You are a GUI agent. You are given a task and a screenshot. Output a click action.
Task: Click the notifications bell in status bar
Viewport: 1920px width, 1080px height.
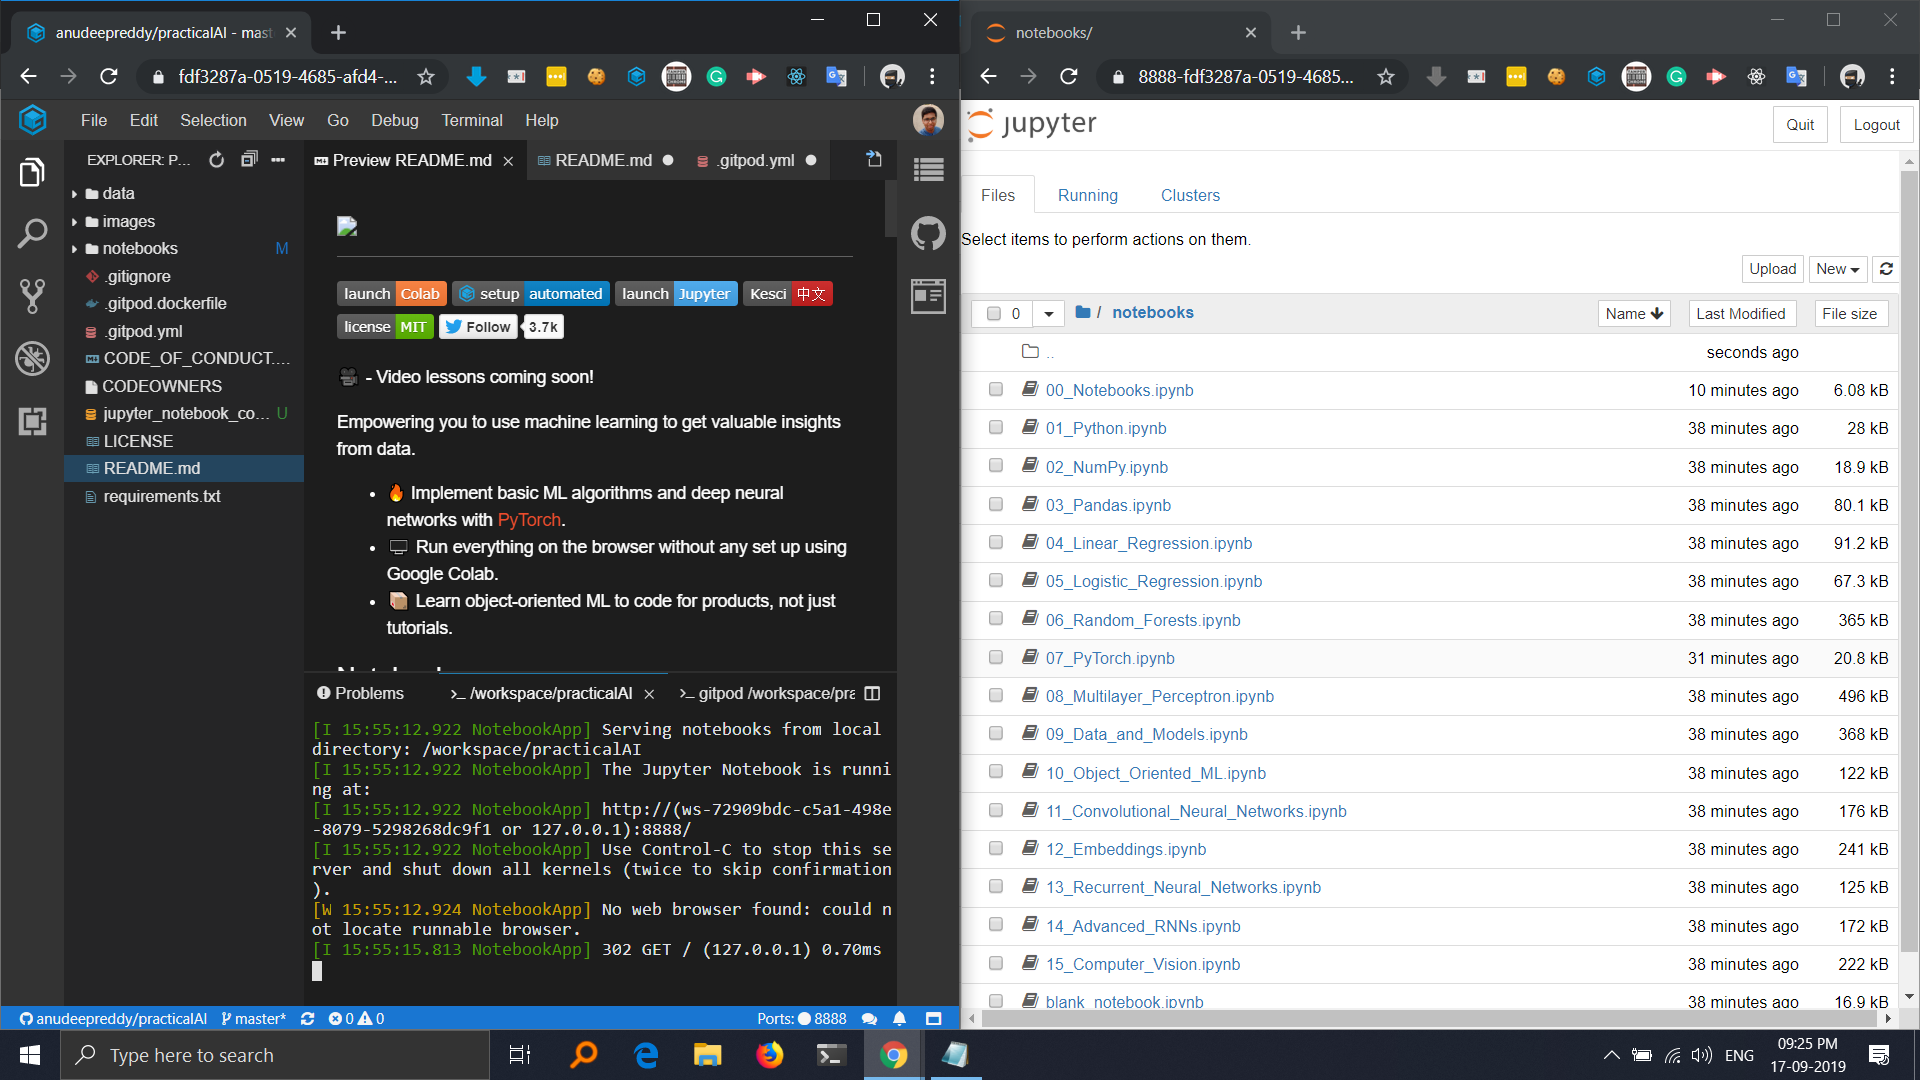tap(899, 1019)
